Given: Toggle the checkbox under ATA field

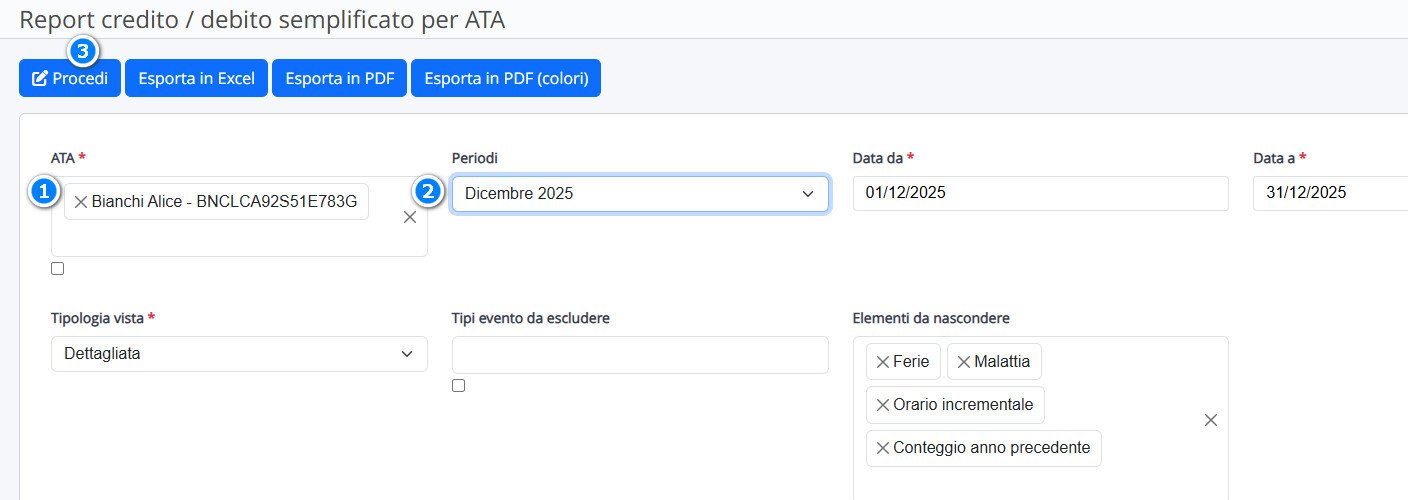Looking at the screenshot, I should point(57,268).
